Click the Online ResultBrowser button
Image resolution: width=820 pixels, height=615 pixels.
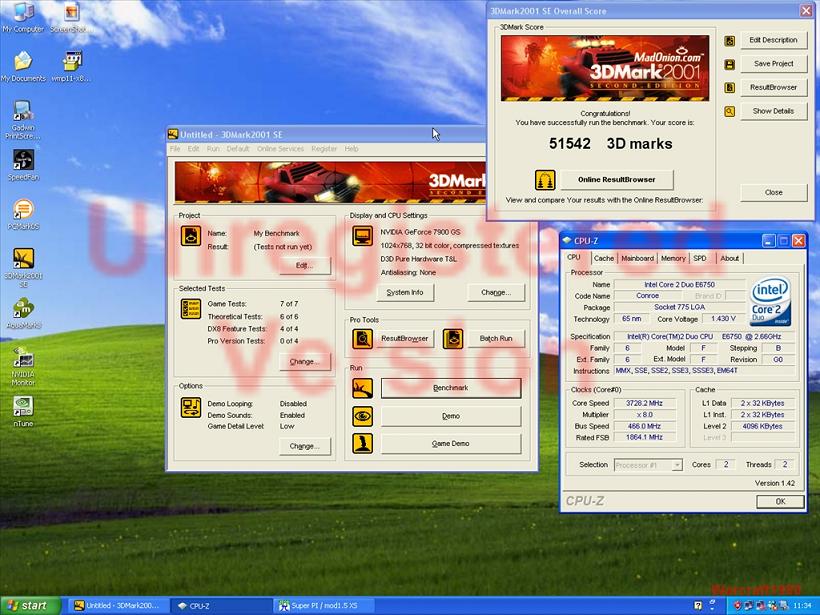[x=617, y=180]
